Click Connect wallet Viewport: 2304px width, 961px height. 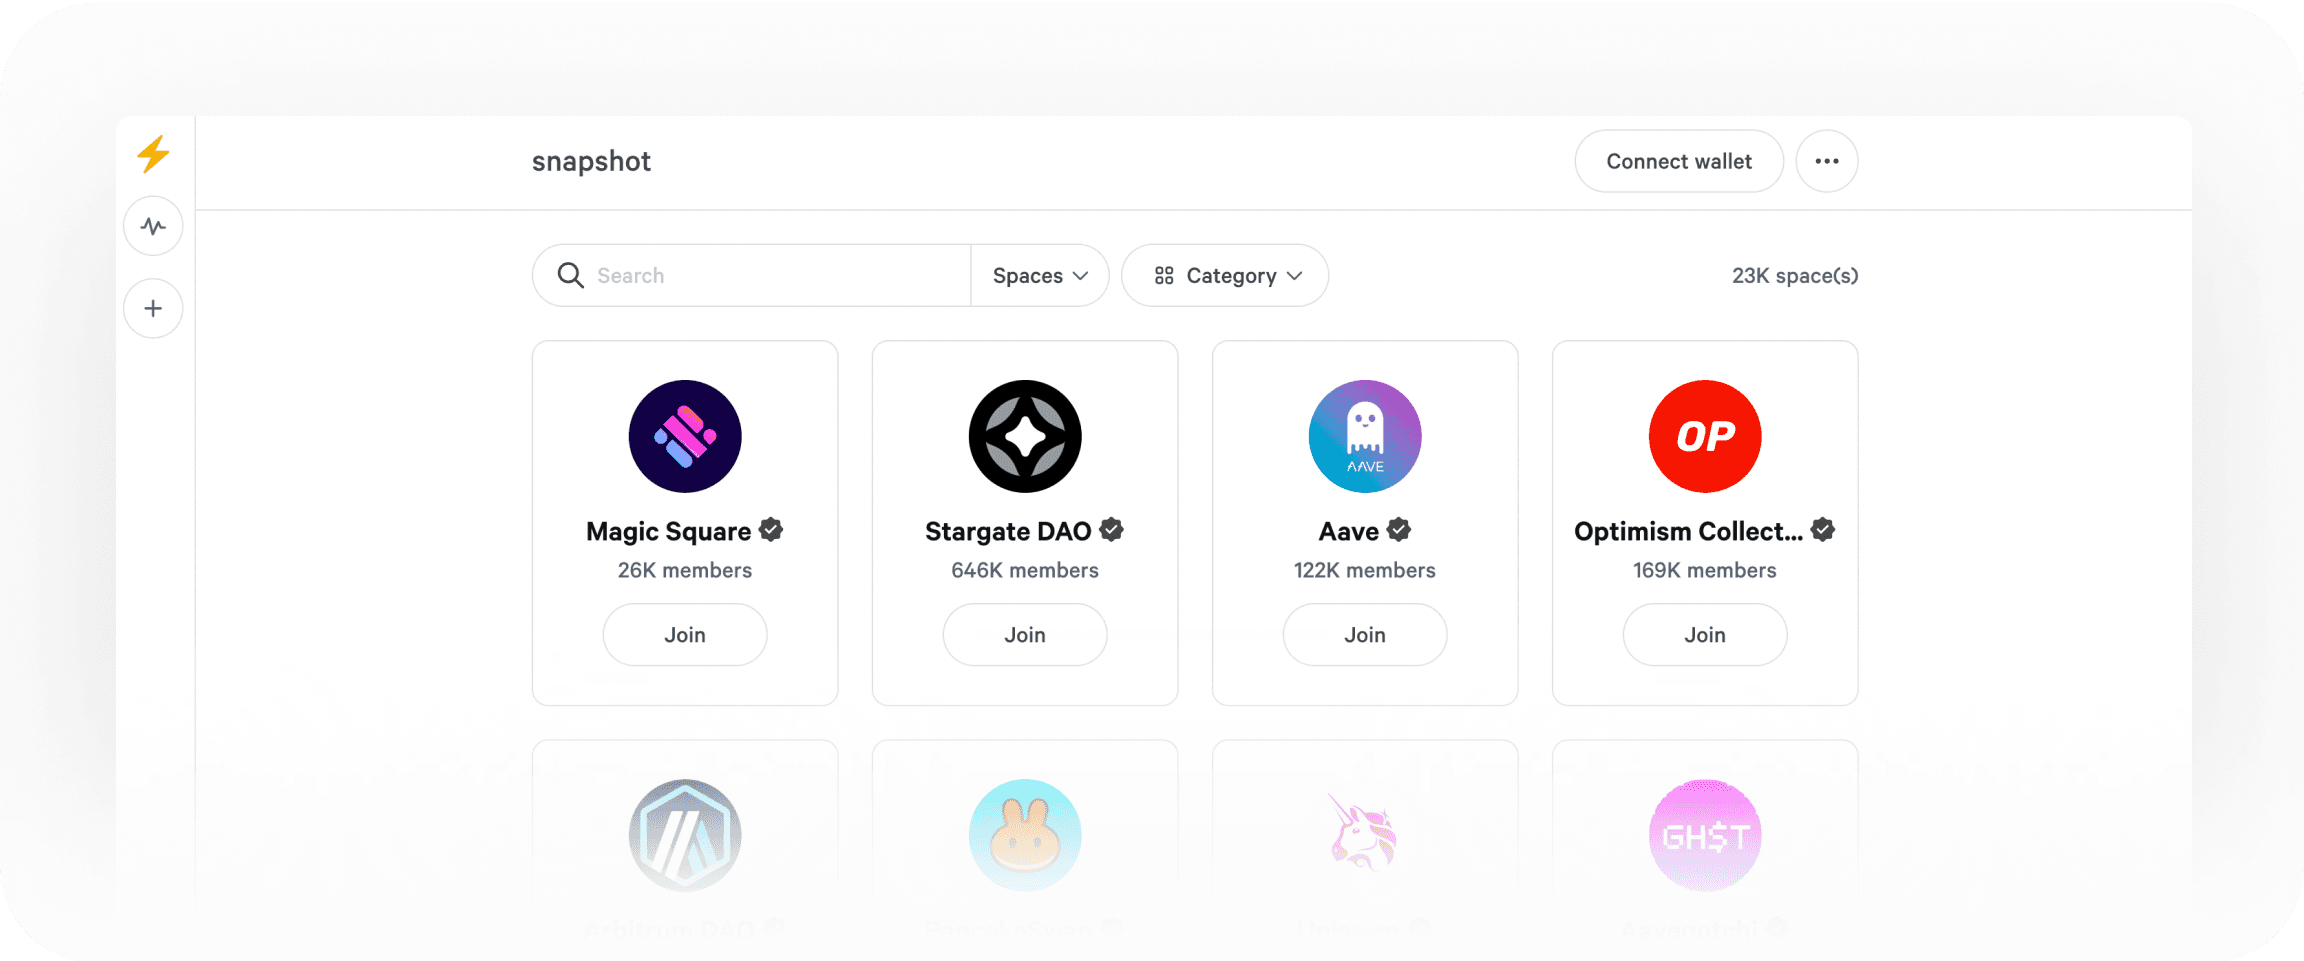(x=1678, y=161)
